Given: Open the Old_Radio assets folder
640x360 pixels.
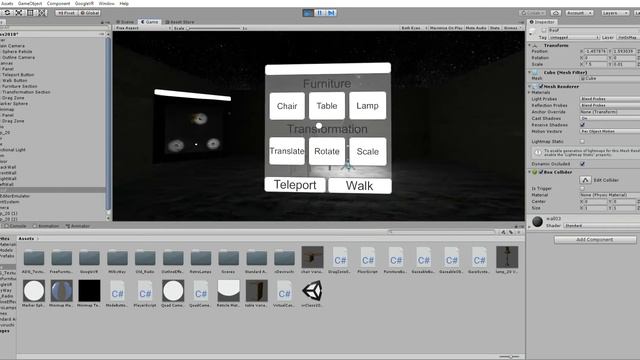Looking at the screenshot, I should pyautogui.click(x=145, y=261).
